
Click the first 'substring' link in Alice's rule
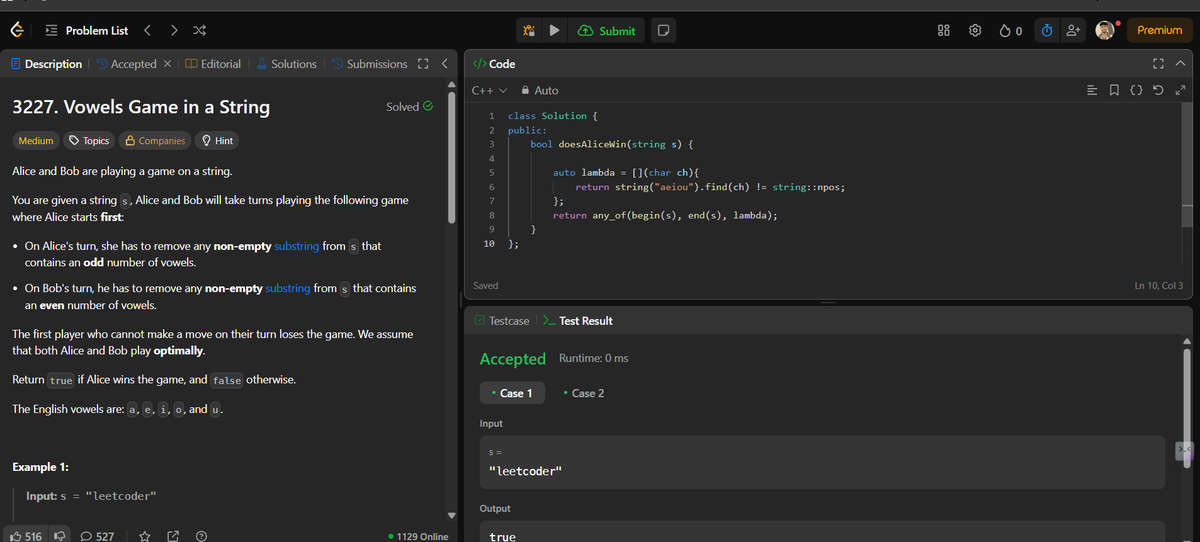pyautogui.click(x=296, y=246)
